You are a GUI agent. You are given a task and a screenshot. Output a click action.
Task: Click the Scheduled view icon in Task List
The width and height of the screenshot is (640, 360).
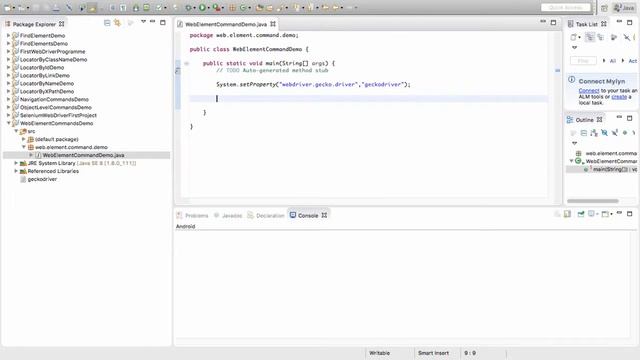tap(600, 37)
